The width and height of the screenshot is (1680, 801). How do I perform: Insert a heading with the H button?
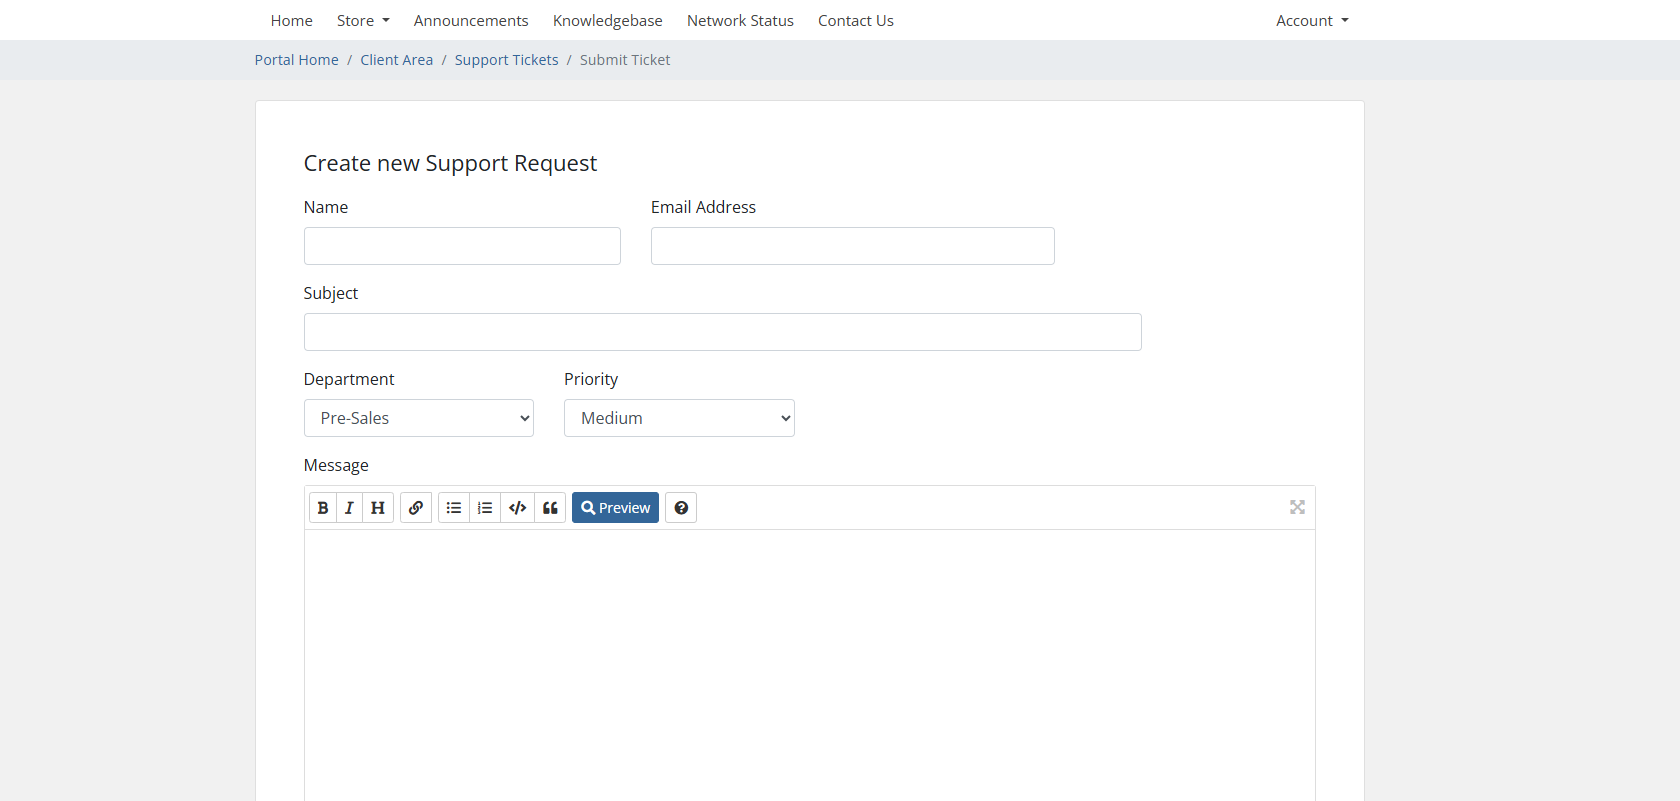(378, 508)
